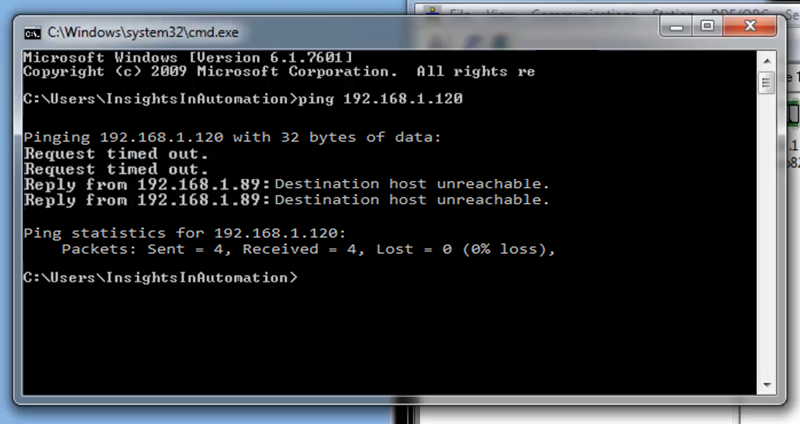
Task: Maximize the cmd.exe window
Action: [x=707, y=26]
